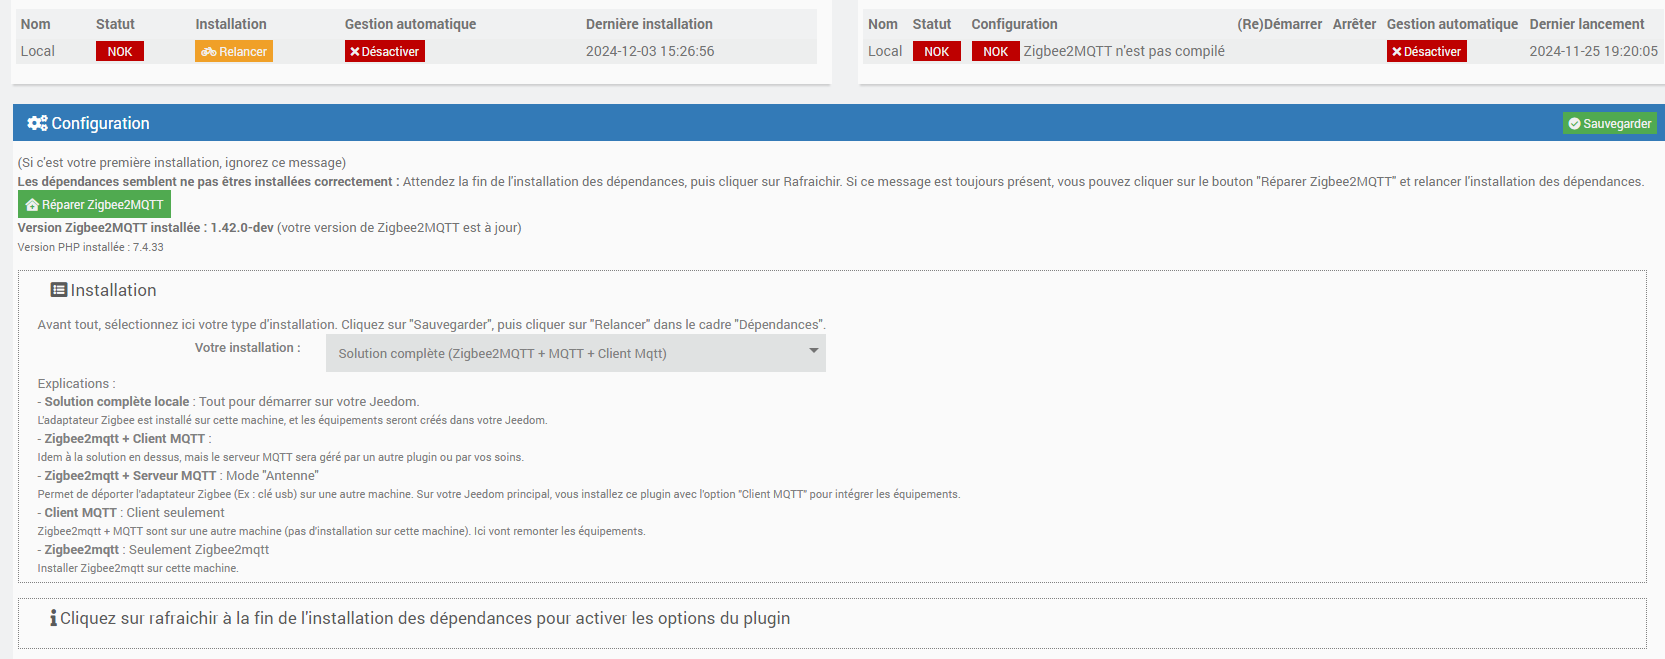Viewport: 1665px width, 659px height.
Task: Open the Votre installation dropdown
Action: pyautogui.click(x=576, y=353)
